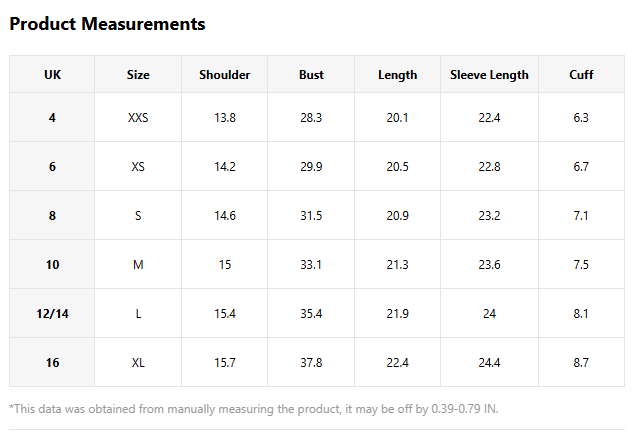Viewport: 634px width, 432px height.
Task: Click the manual measurement disclaimer note
Action: (x=254, y=409)
